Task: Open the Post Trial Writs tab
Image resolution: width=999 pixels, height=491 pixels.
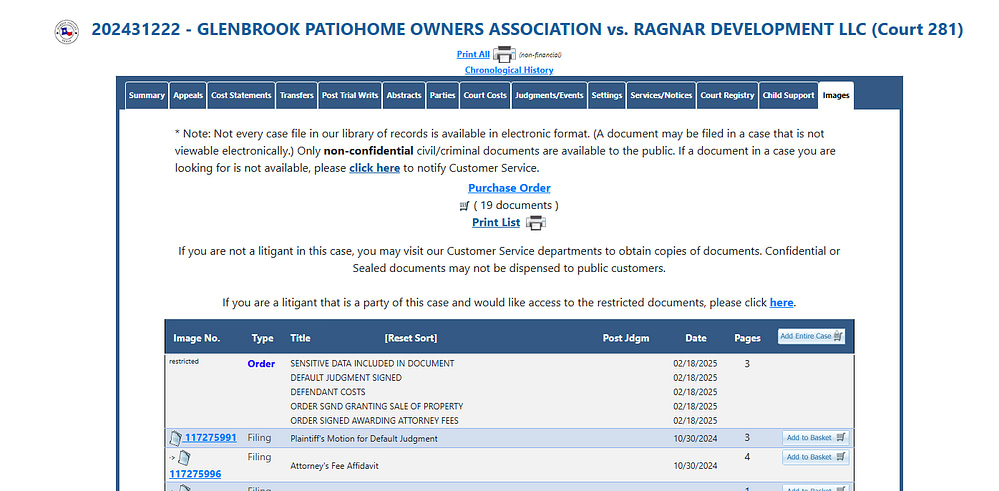Action: tap(350, 96)
